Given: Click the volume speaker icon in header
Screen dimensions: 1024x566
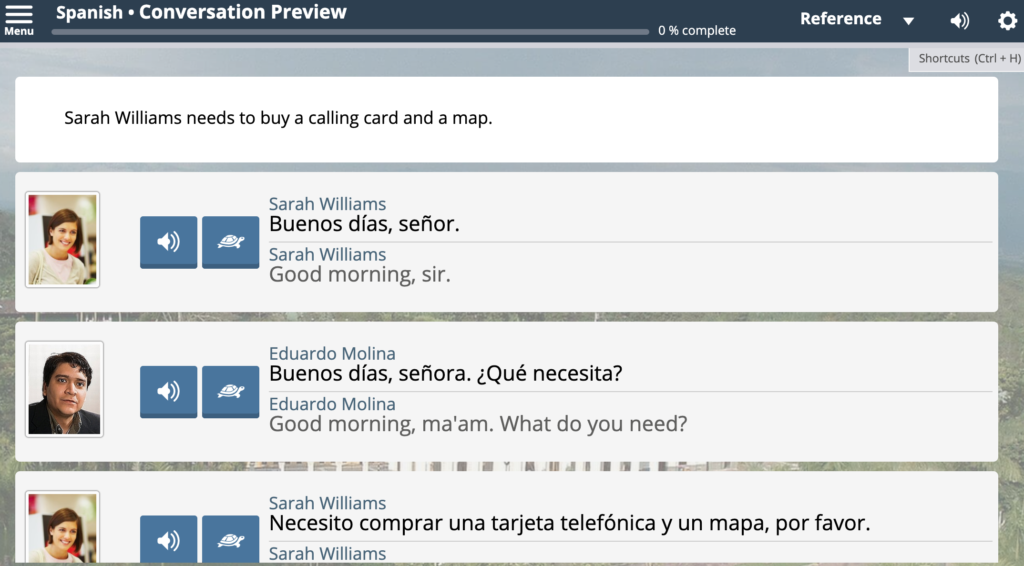Looking at the screenshot, I should coord(959,21).
